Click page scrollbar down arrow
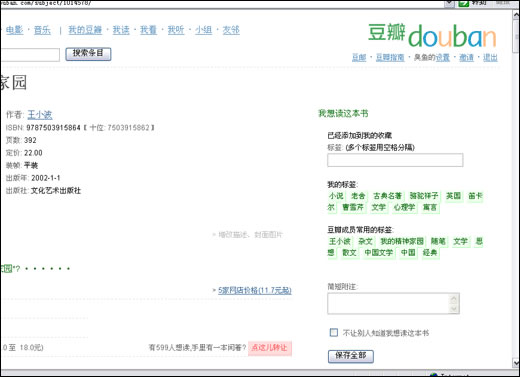This screenshot has width=520, height=377. pos(516,363)
